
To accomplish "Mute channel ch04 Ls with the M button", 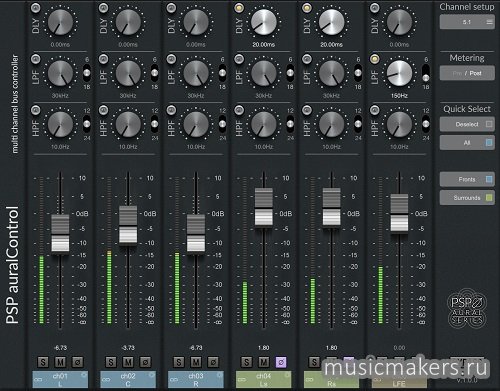I will (x=264, y=362).
